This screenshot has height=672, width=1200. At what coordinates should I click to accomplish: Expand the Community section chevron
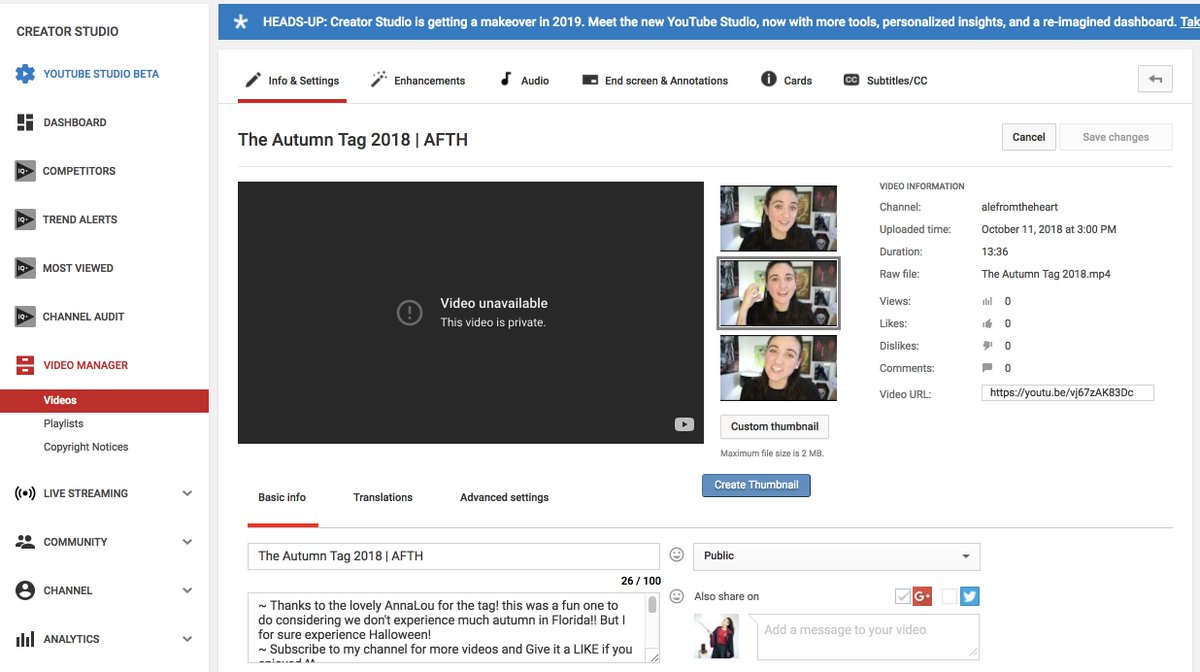187,542
